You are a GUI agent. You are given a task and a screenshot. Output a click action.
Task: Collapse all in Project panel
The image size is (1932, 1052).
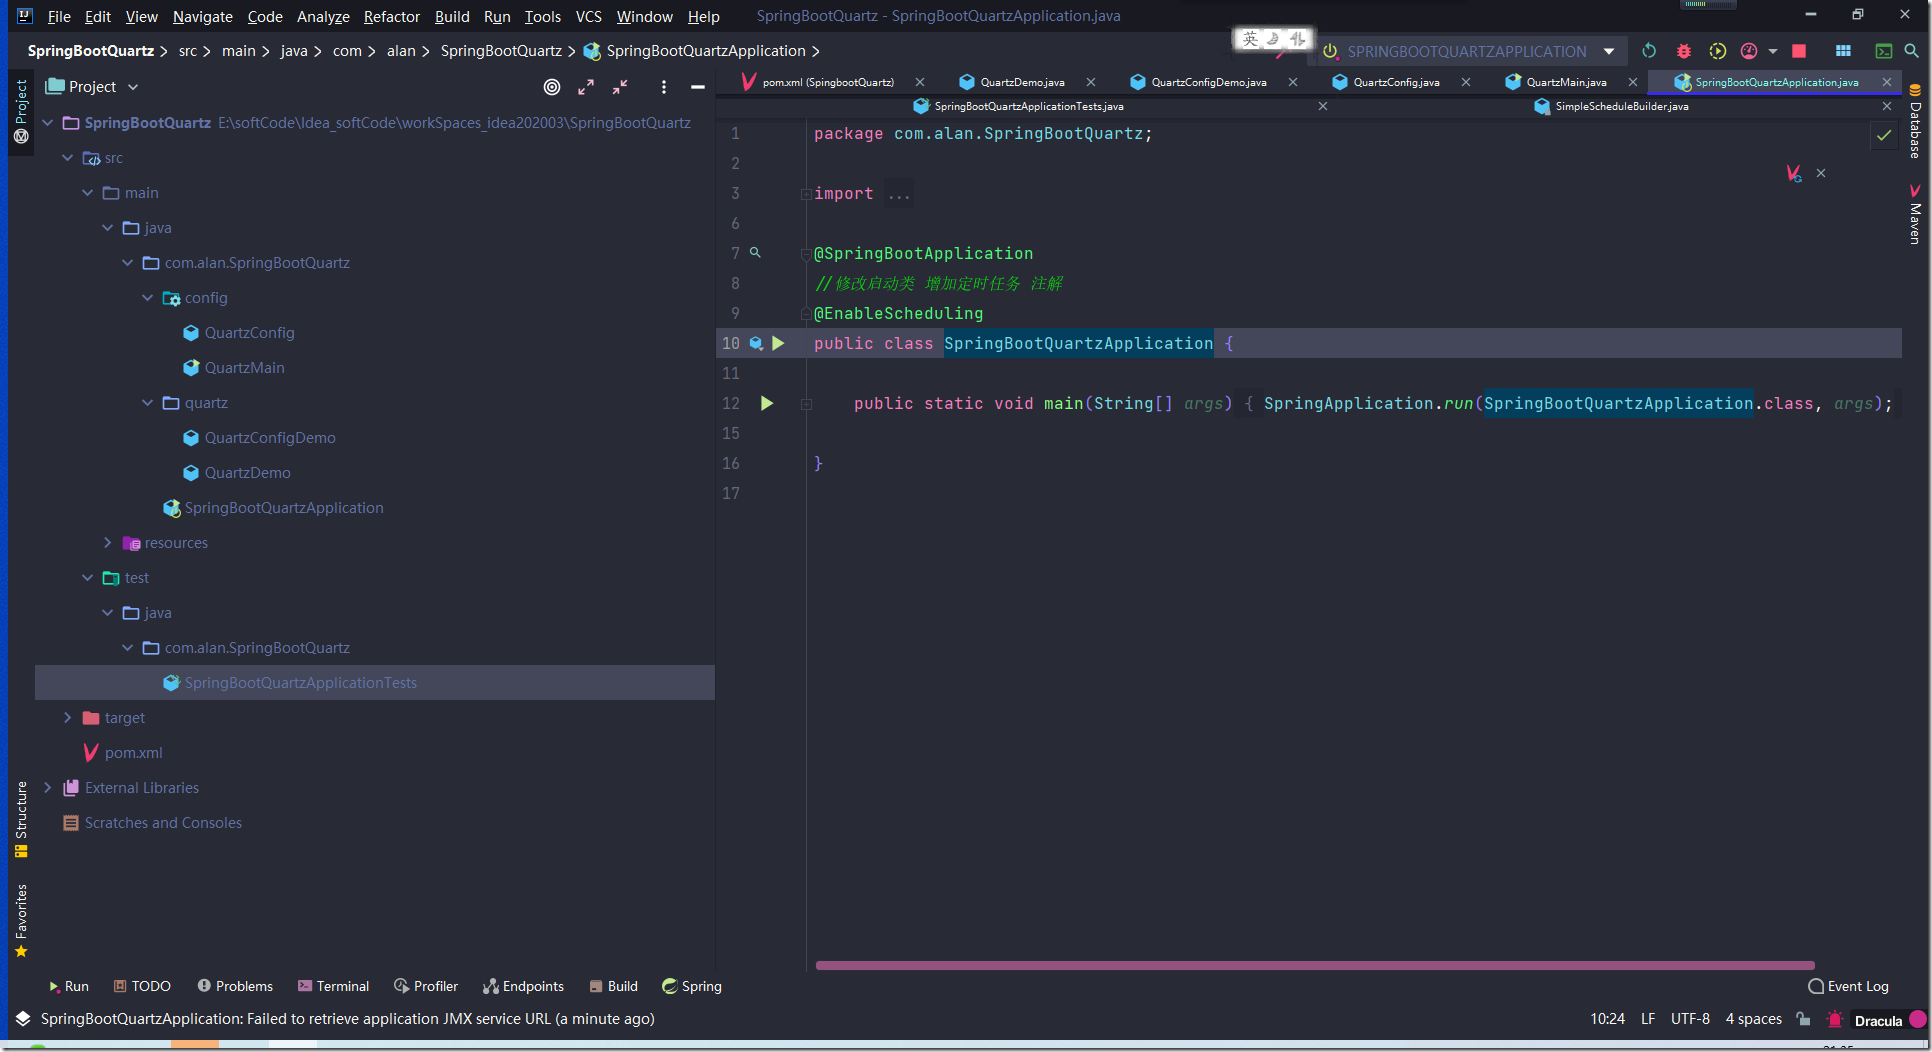(620, 87)
